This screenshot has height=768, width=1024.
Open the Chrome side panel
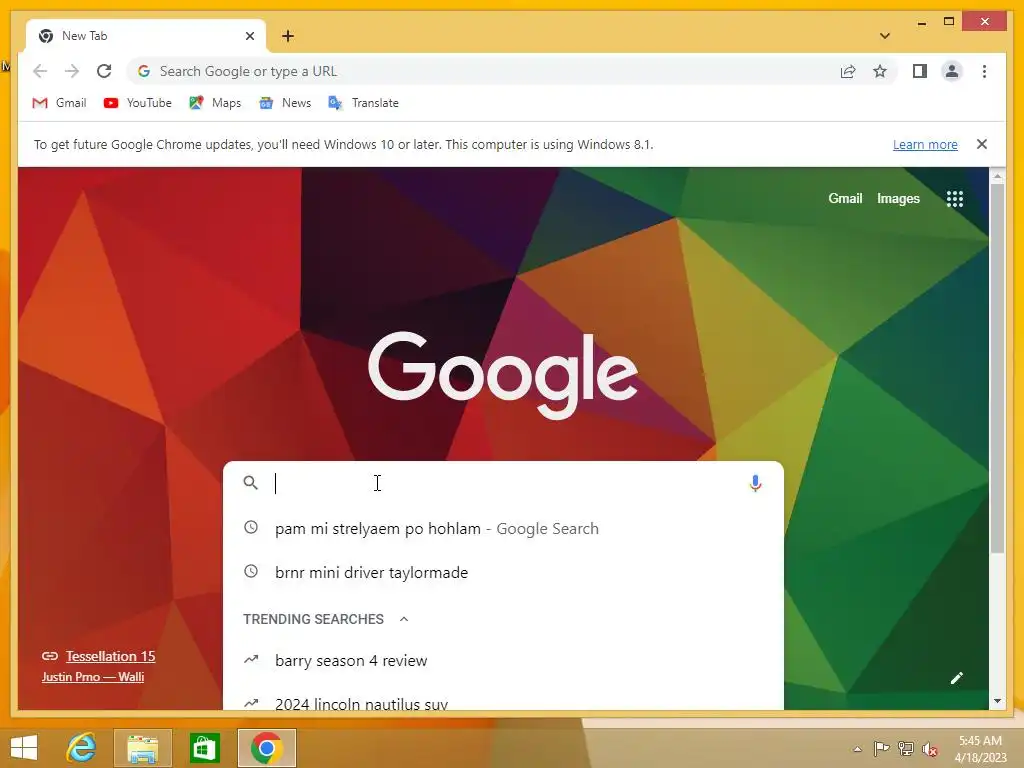tap(920, 71)
